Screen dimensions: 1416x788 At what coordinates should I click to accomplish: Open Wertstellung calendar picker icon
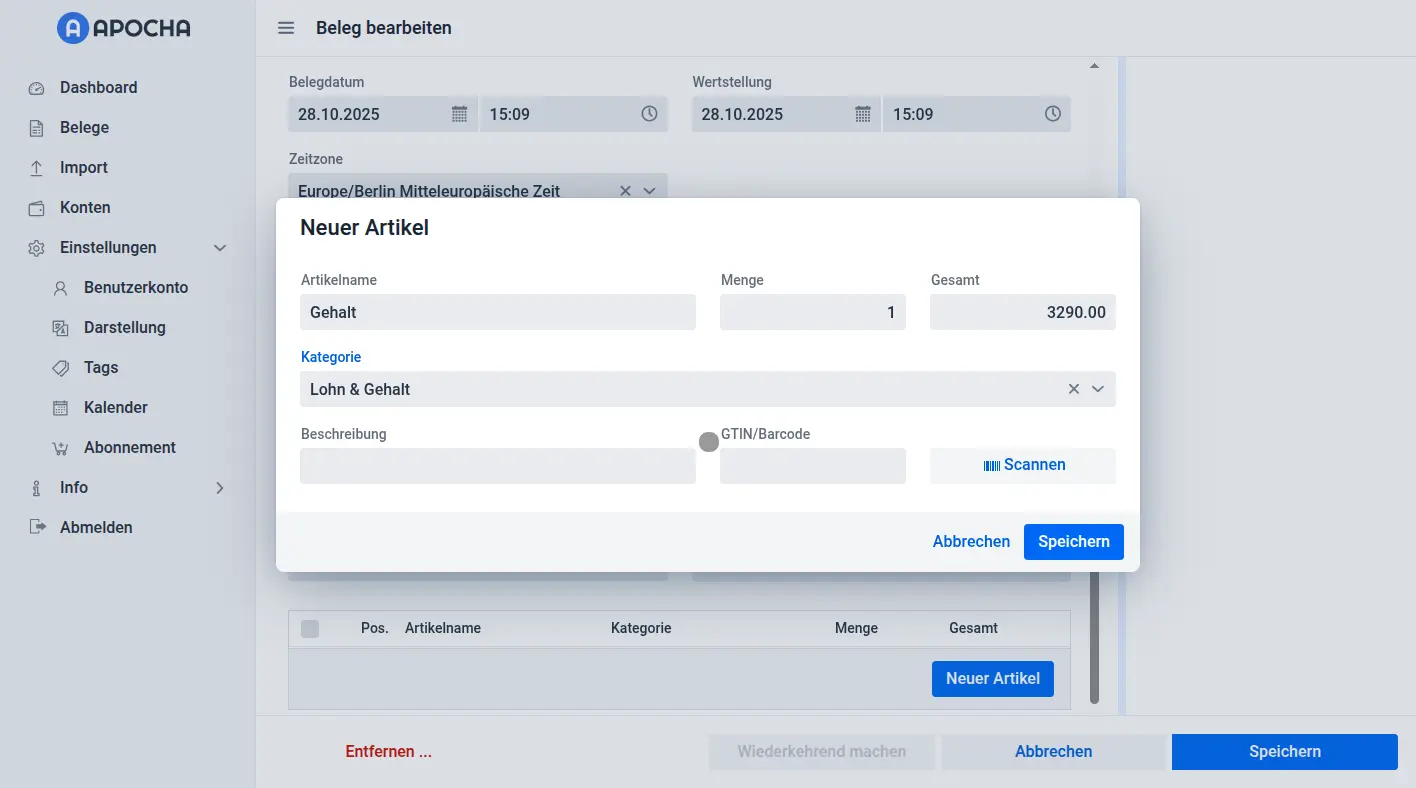863,114
